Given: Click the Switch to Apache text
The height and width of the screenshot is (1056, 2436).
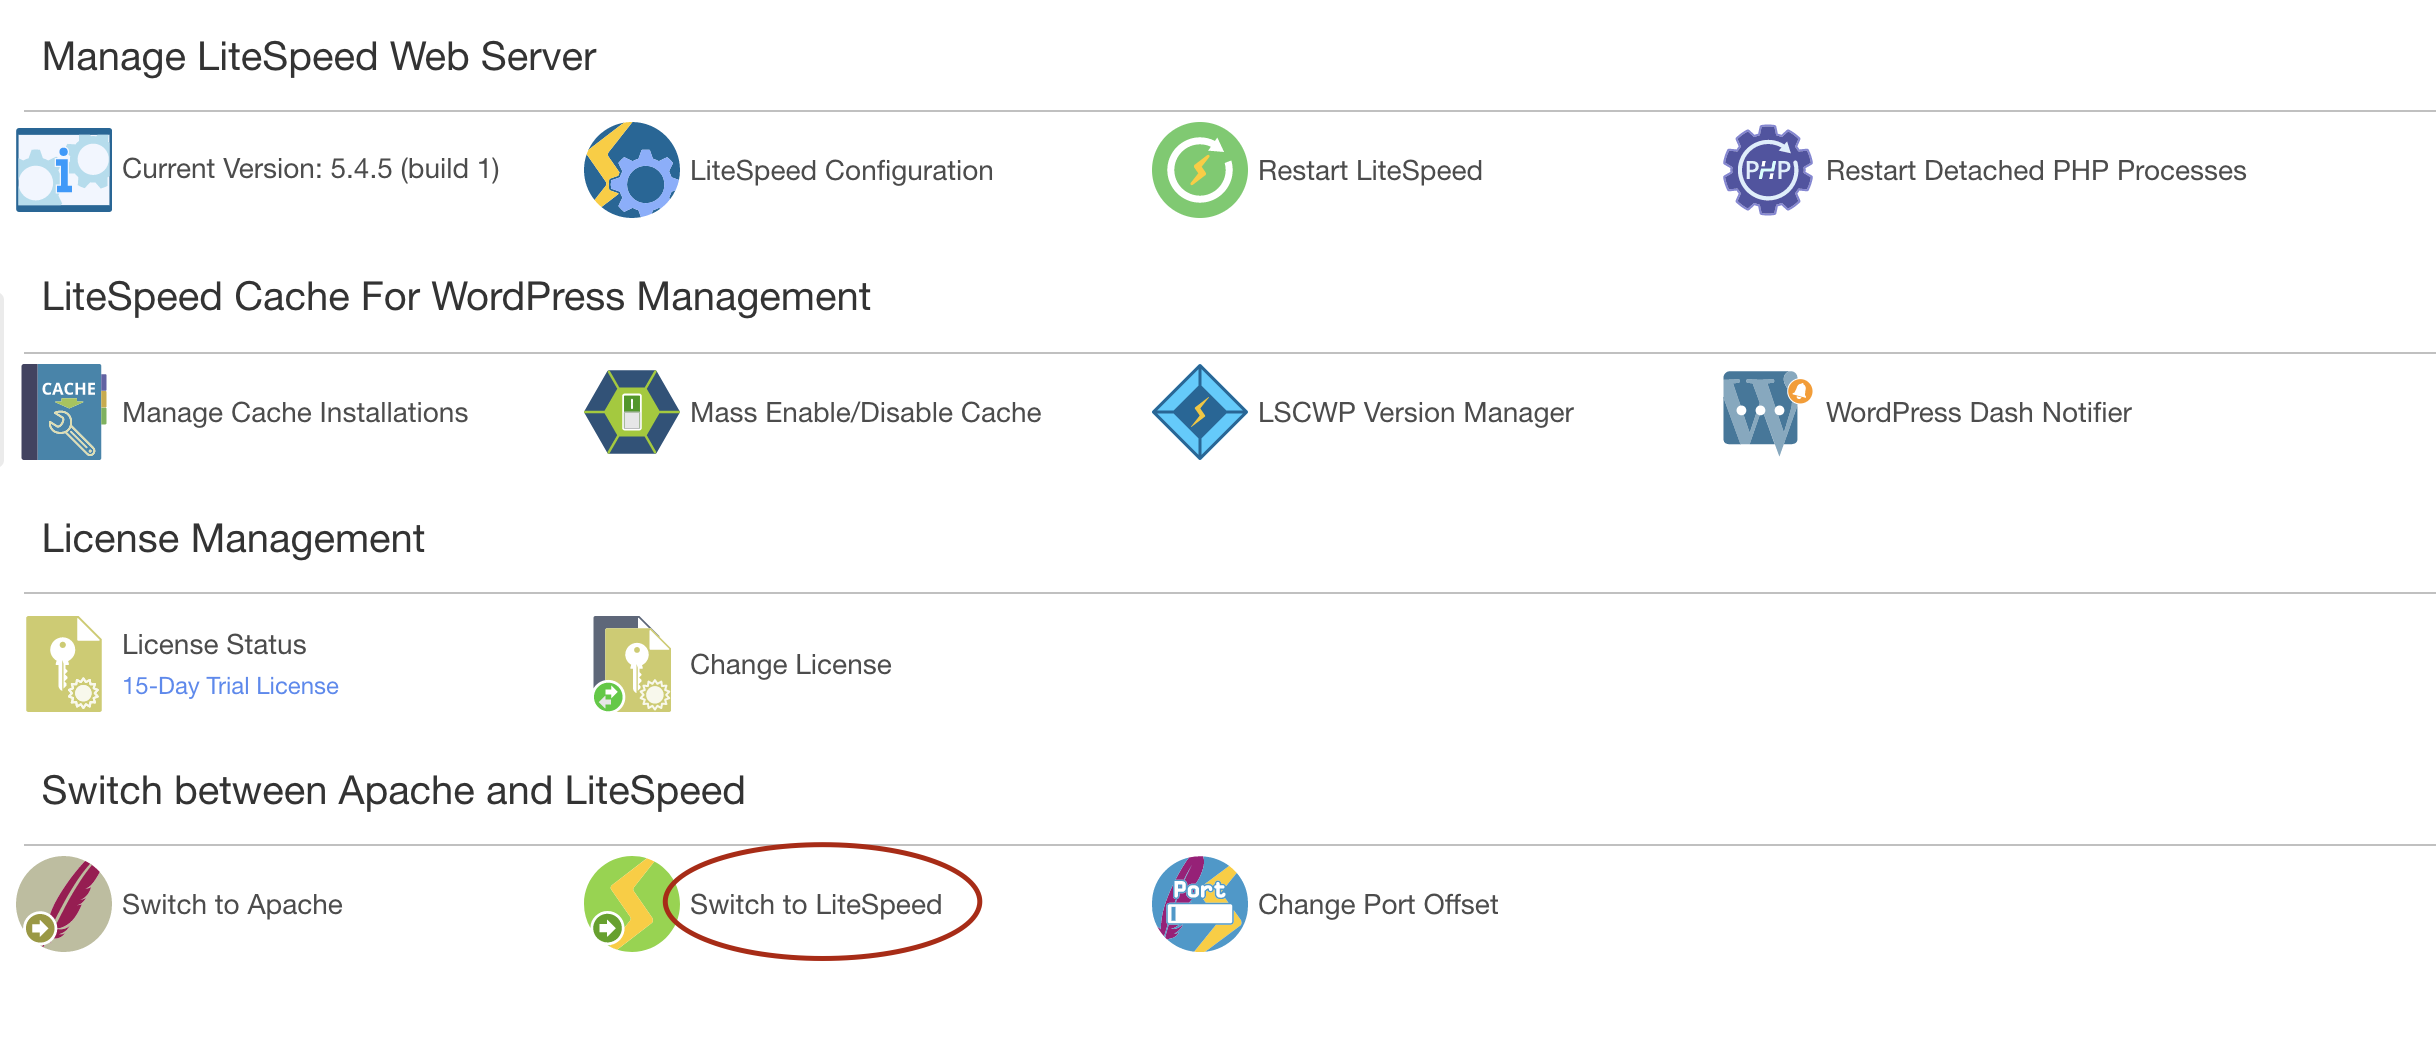Looking at the screenshot, I should point(232,904).
